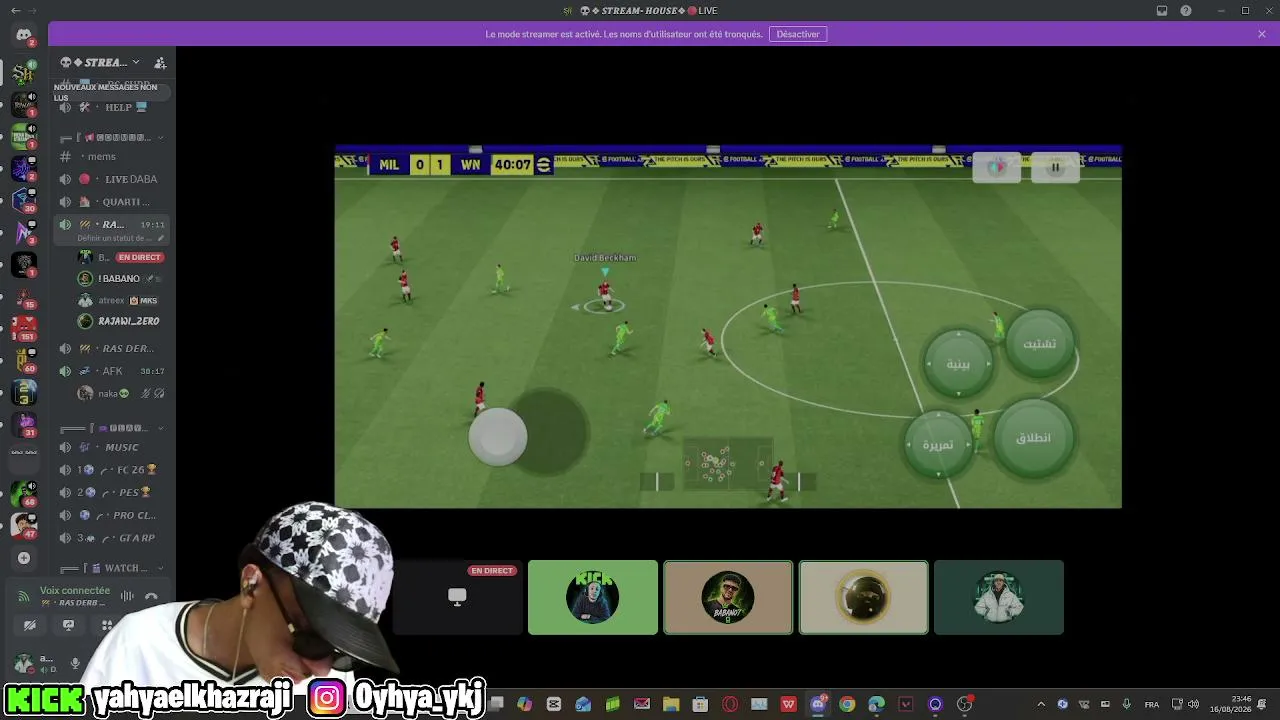This screenshot has height=720, width=1280.
Task: Pause the game with pause button
Action: tap(1055, 167)
